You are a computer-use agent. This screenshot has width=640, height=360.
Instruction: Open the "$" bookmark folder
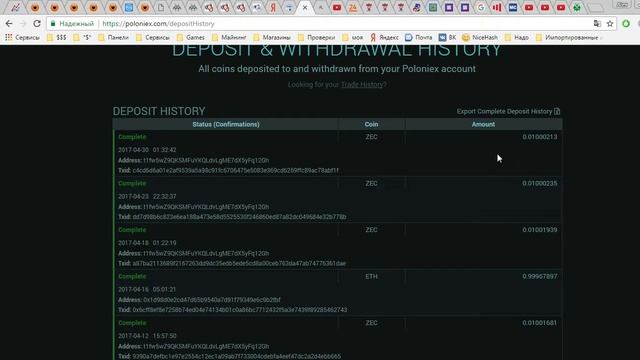pos(82,38)
